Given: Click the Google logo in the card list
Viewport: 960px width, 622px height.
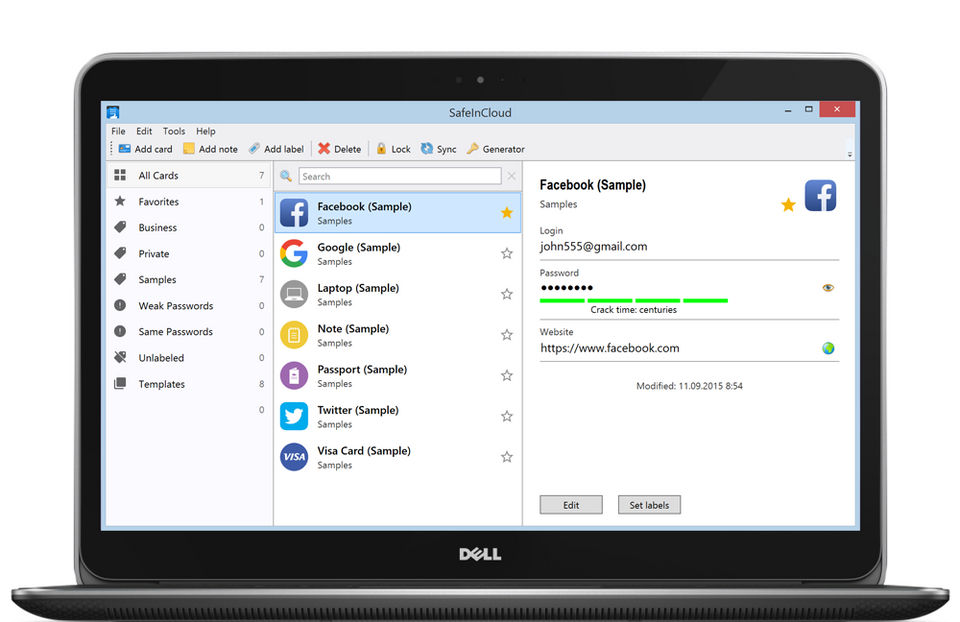Looking at the screenshot, I should coord(294,253).
